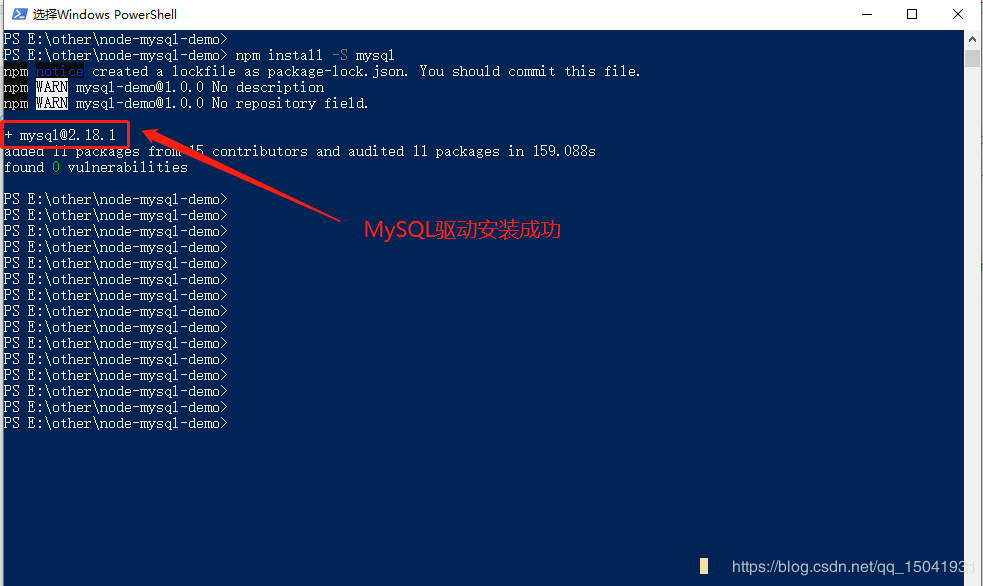Maximize the PowerShell window
The width and height of the screenshot is (983, 586).
[912, 14]
